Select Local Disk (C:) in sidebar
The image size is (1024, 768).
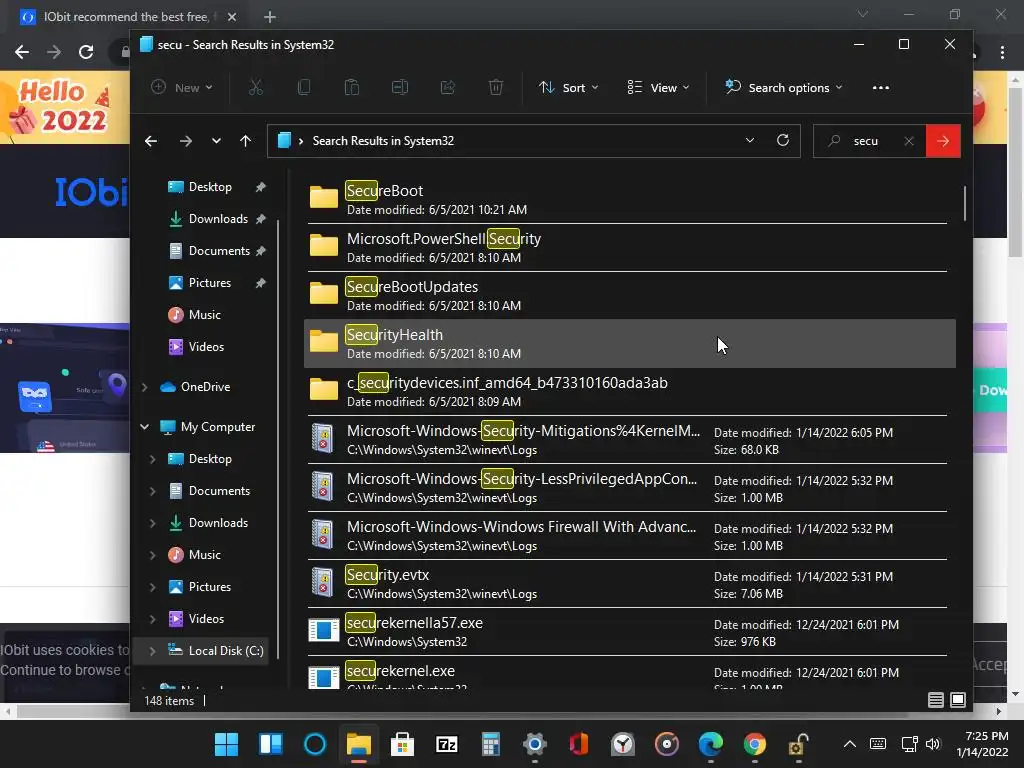point(200,651)
